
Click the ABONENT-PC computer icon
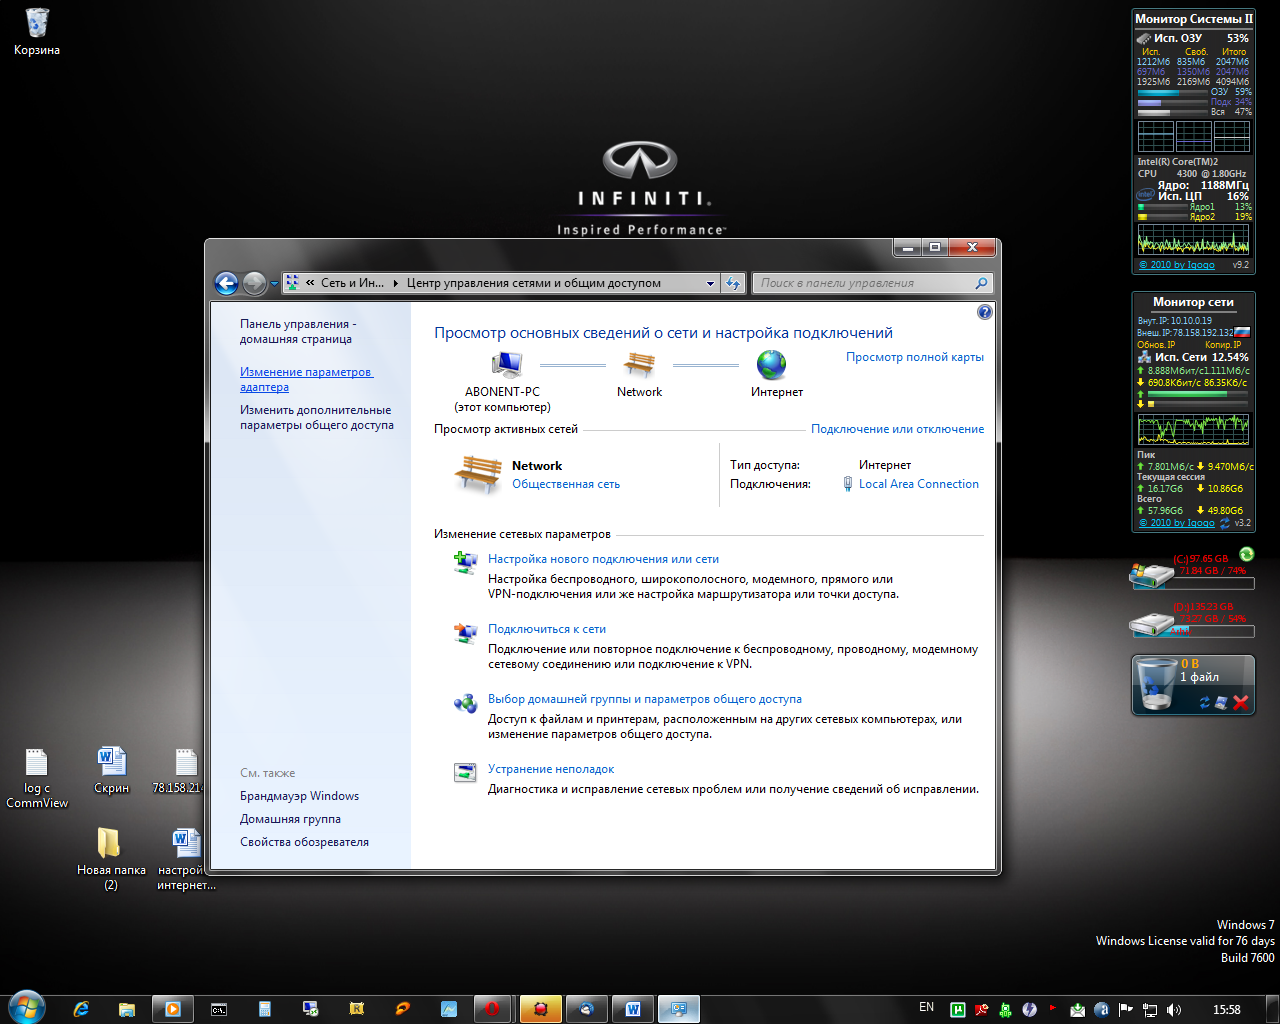pos(506,365)
